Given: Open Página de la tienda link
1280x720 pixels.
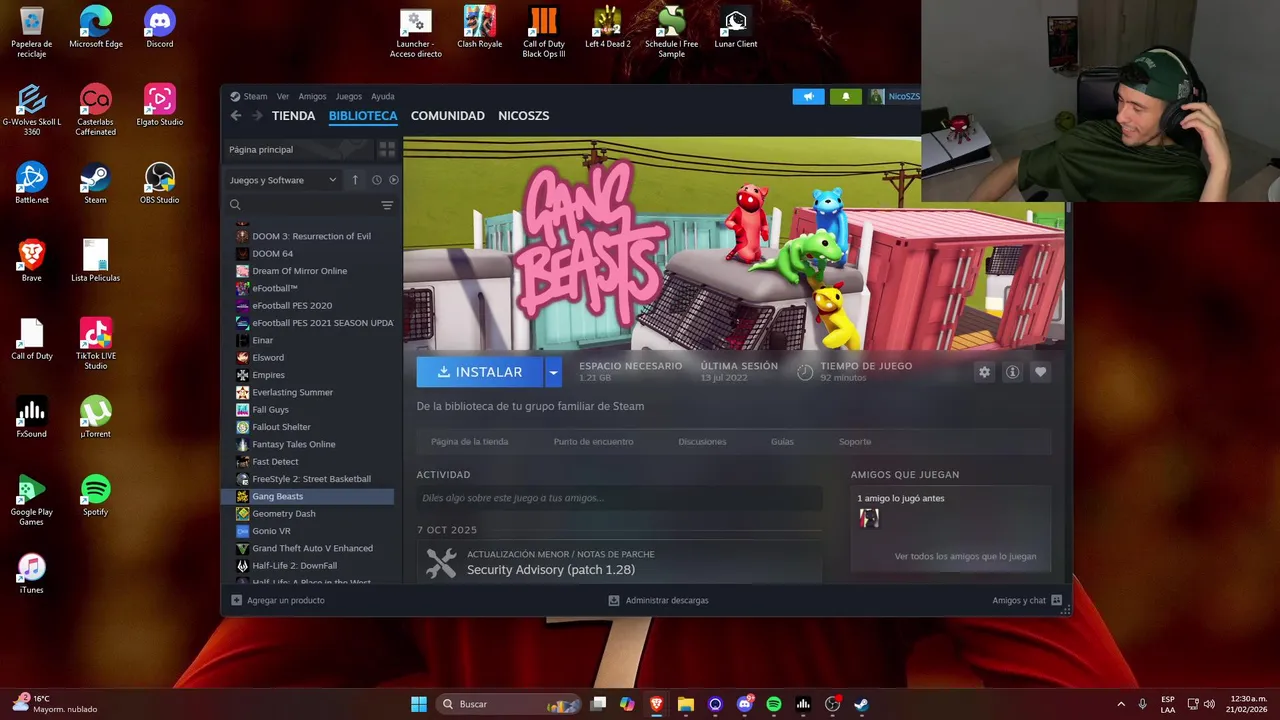Looking at the screenshot, I should 470,441.
